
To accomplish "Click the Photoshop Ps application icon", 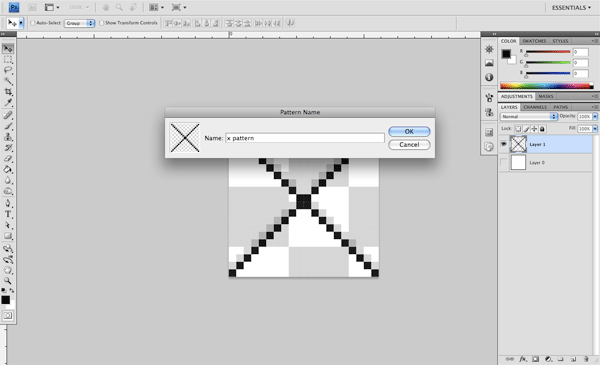I will tap(14, 7).
